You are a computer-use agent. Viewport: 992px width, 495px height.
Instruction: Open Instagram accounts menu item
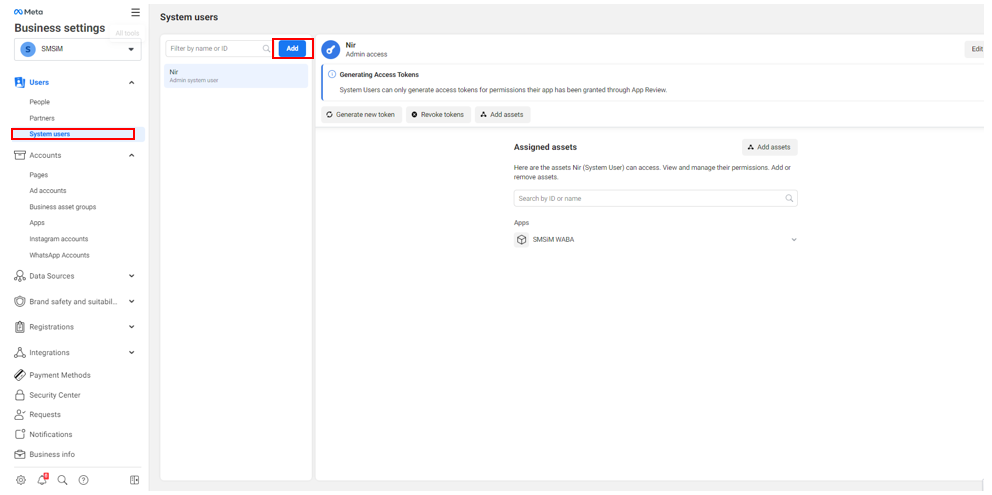[x=59, y=239]
